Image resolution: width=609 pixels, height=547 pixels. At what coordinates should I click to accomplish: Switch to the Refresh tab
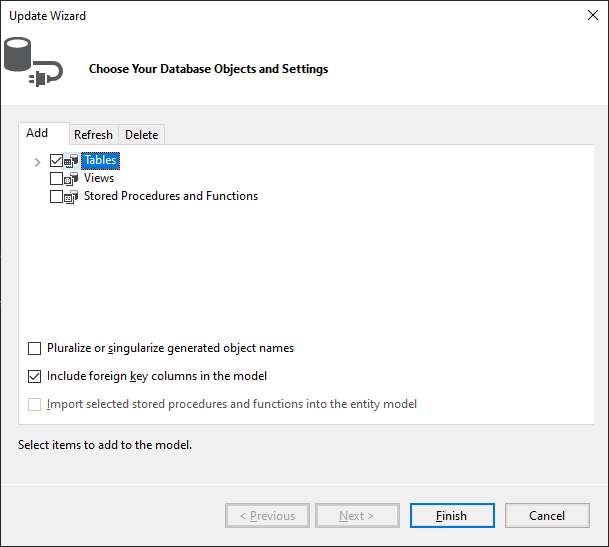[94, 135]
